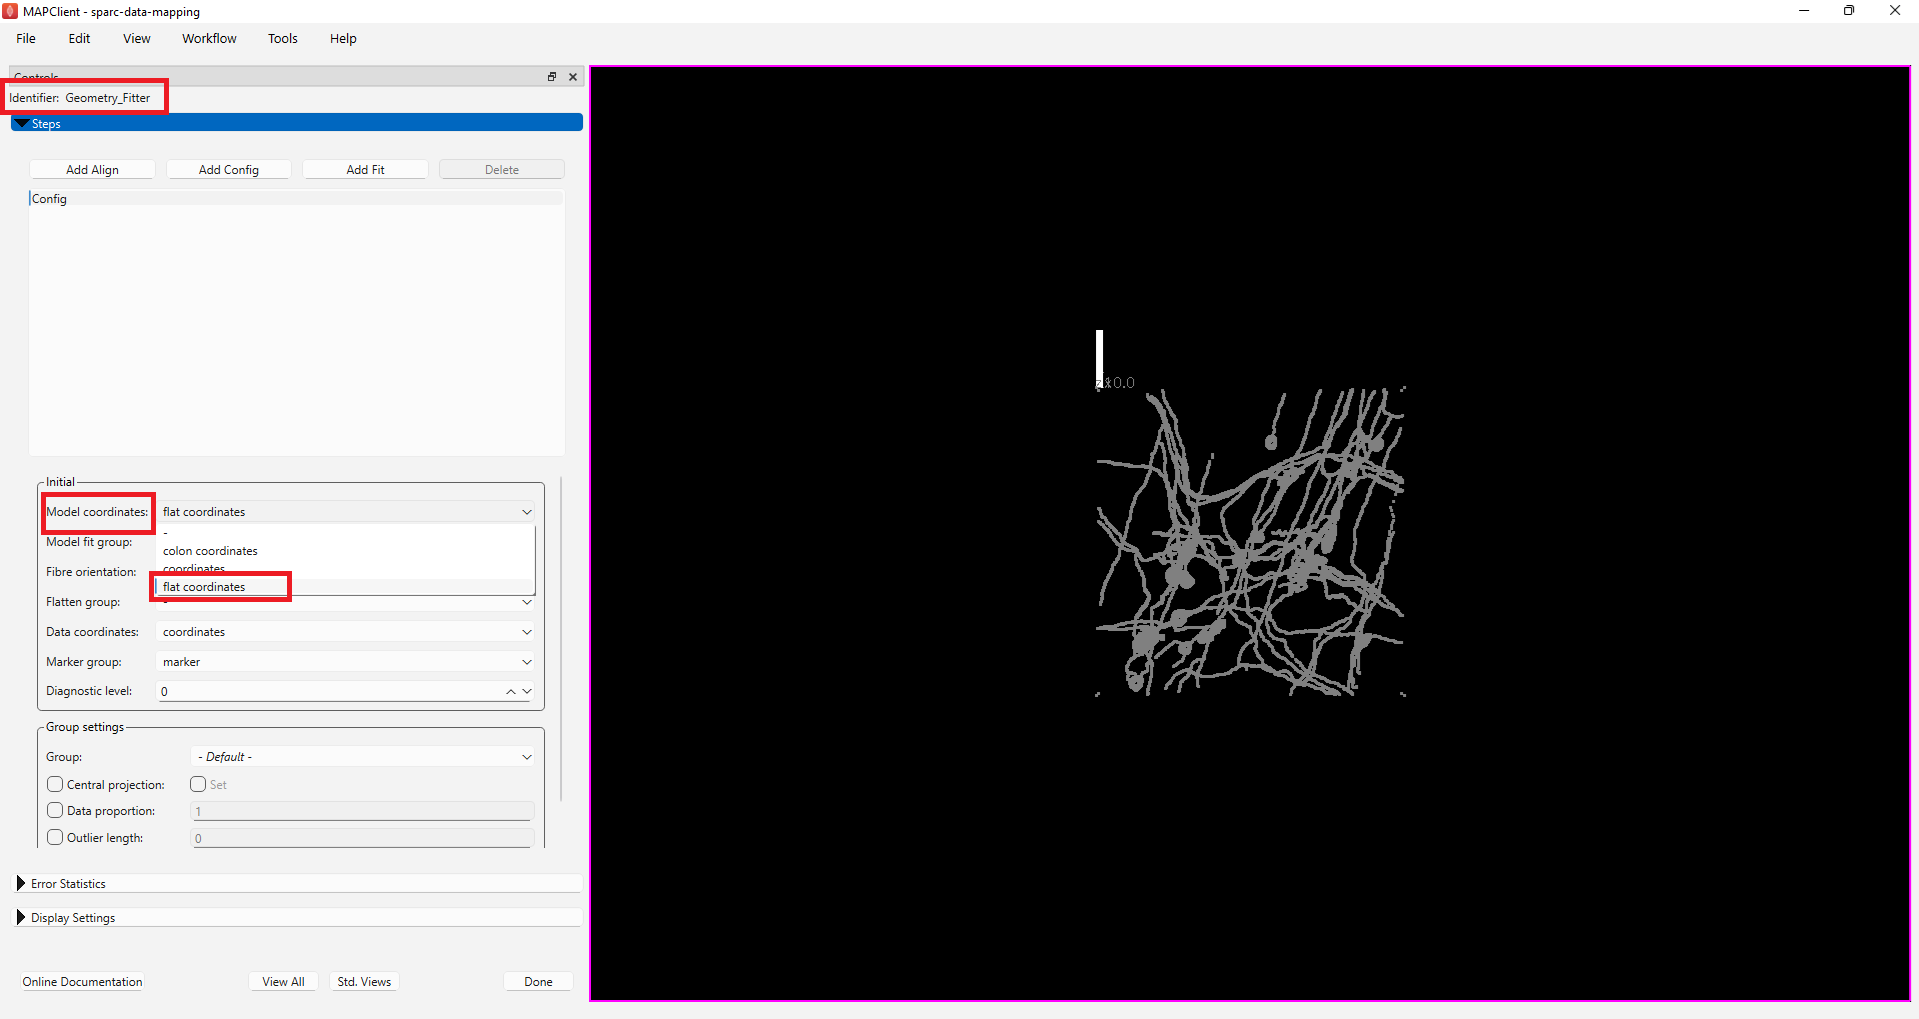Click the Outlier length value field
This screenshot has width=1919, height=1019.
click(x=362, y=838)
